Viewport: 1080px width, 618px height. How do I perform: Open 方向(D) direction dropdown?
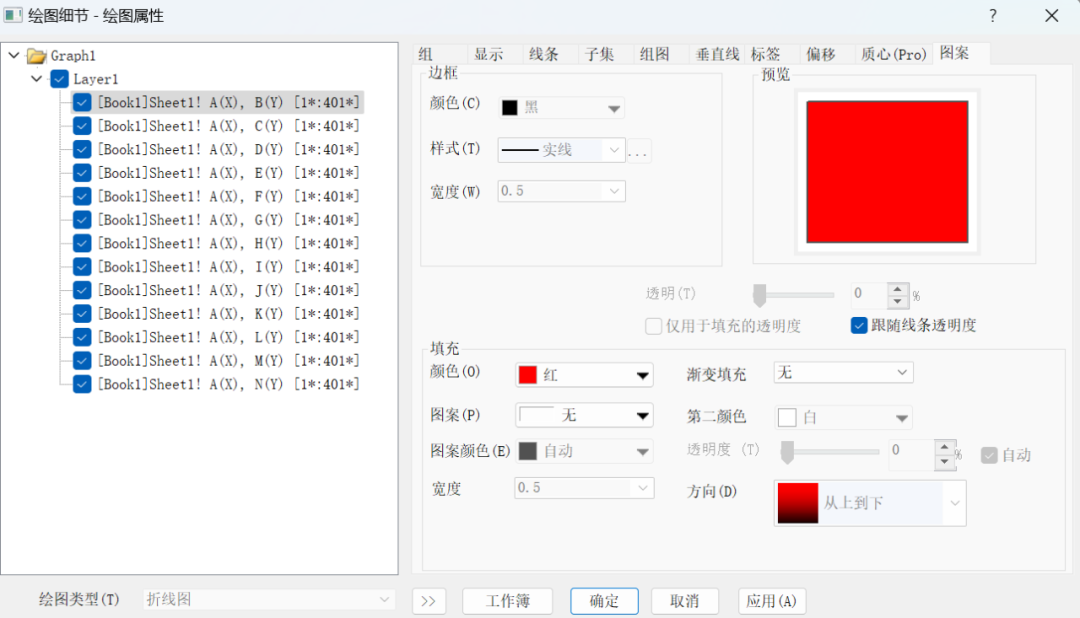pos(870,503)
